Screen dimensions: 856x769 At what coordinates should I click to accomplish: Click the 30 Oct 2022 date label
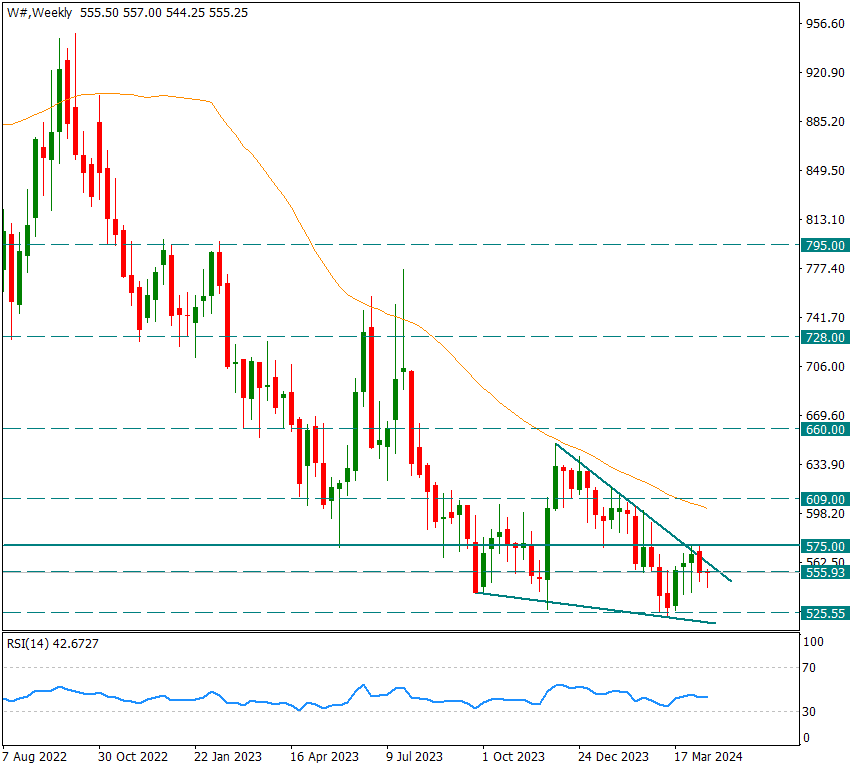pos(133,756)
